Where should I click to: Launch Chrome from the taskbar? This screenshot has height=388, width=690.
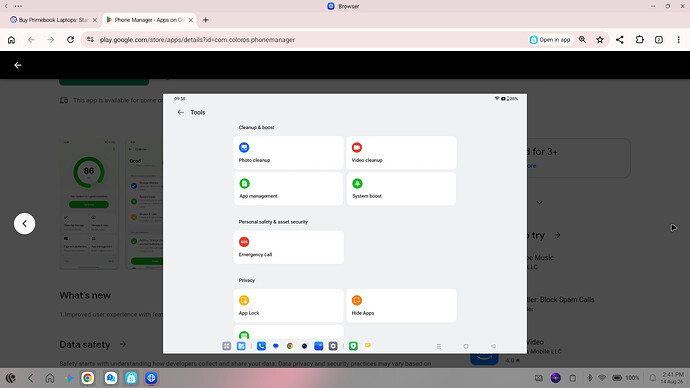(x=88, y=378)
